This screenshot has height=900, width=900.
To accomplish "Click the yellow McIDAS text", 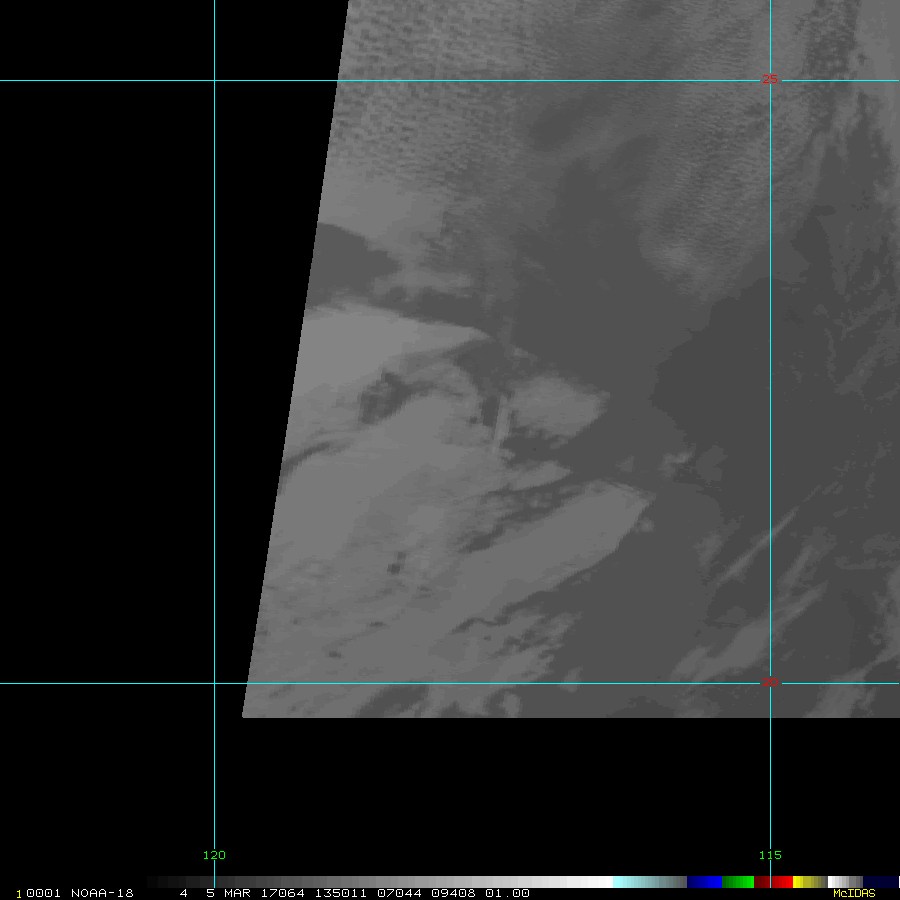I will (x=853, y=893).
